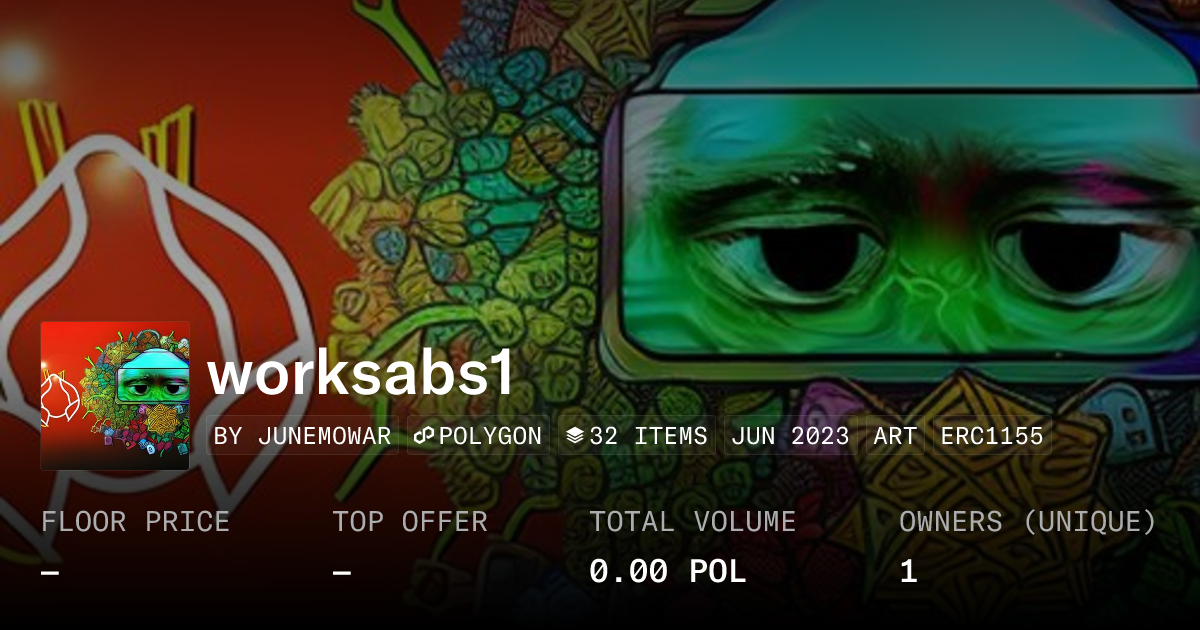Click the stacked layers items icon
The height and width of the screenshot is (630, 1200).
tap(575, 436)
